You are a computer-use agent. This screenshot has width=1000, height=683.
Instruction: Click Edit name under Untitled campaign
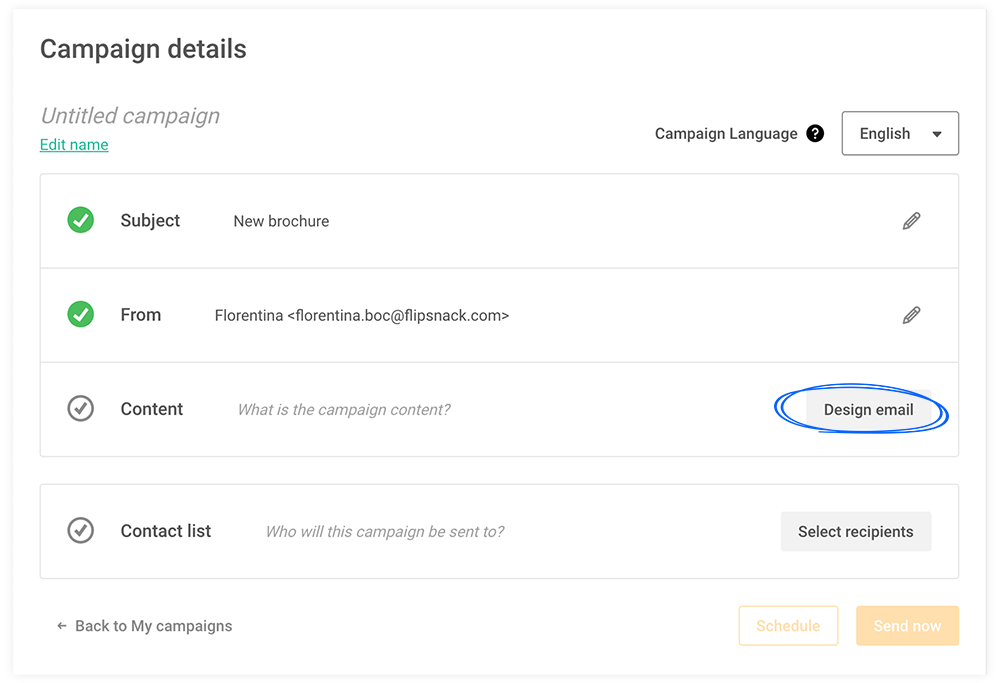click(x=73, y=144)
